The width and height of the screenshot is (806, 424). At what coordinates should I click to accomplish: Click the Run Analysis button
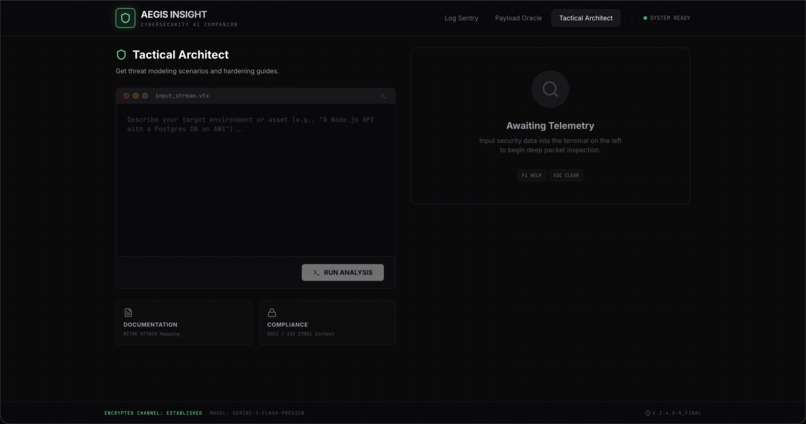[x=342, y=272]
